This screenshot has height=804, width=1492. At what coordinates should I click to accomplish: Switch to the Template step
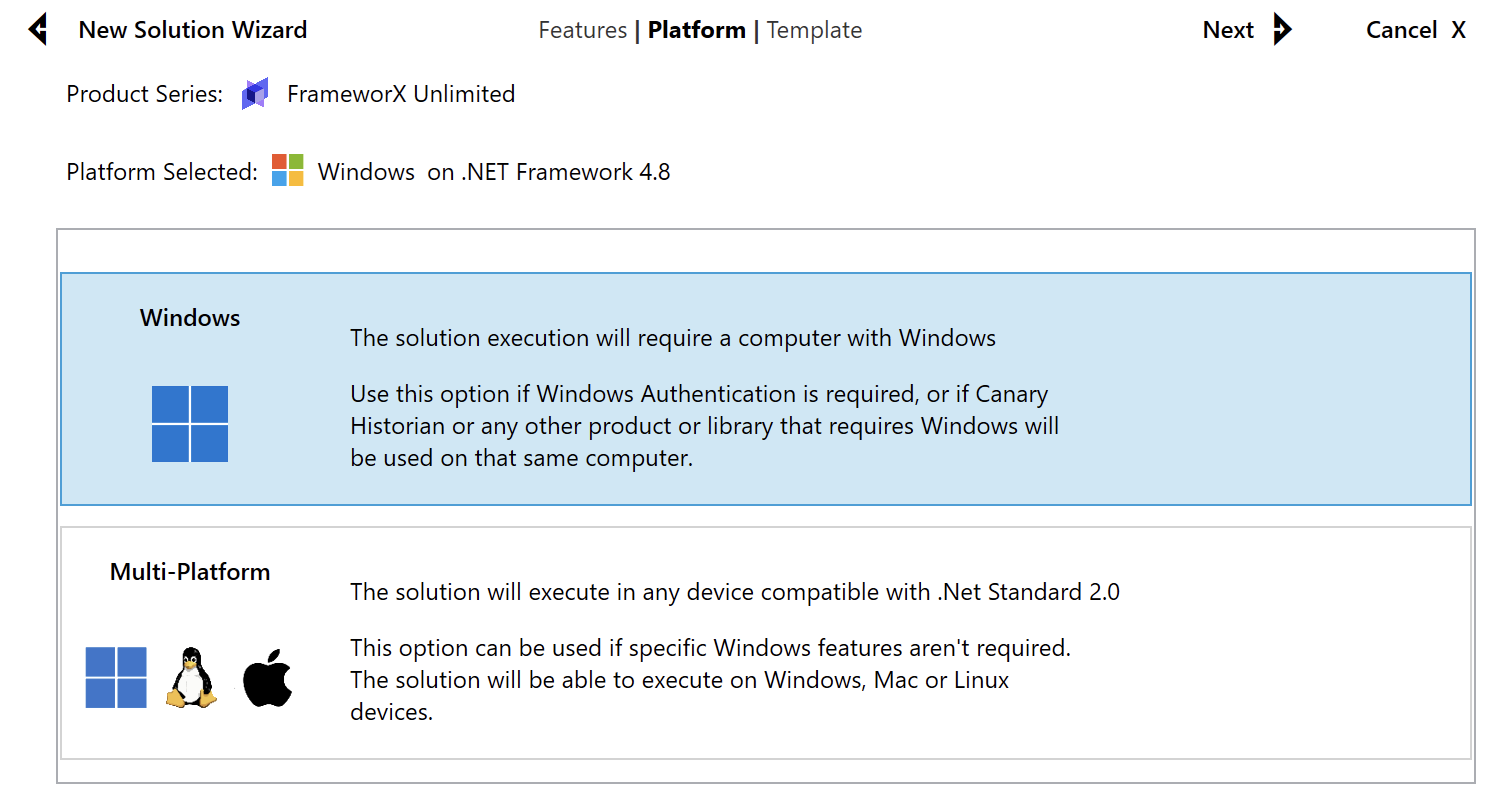coord(814,30)
